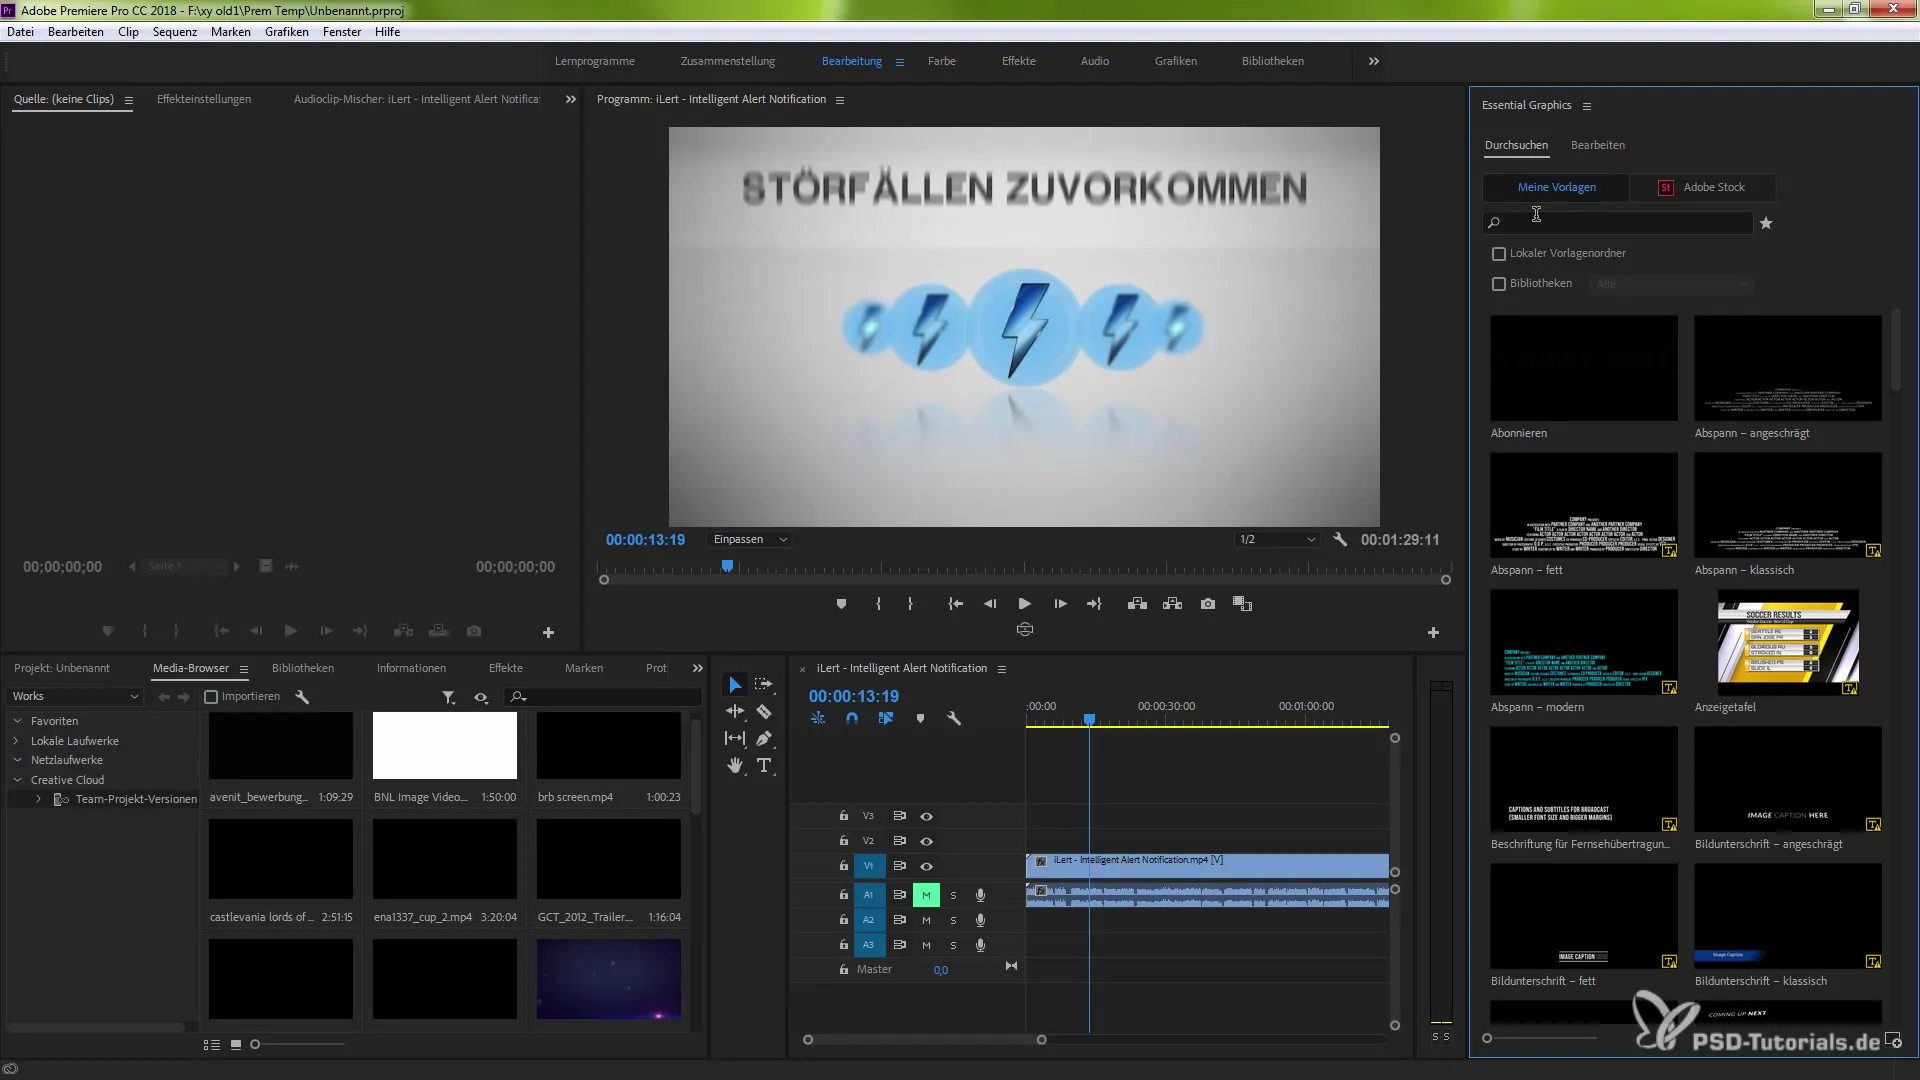
Task: Click the Essential Graphics search field
Action: click(x=1618, y=223)
